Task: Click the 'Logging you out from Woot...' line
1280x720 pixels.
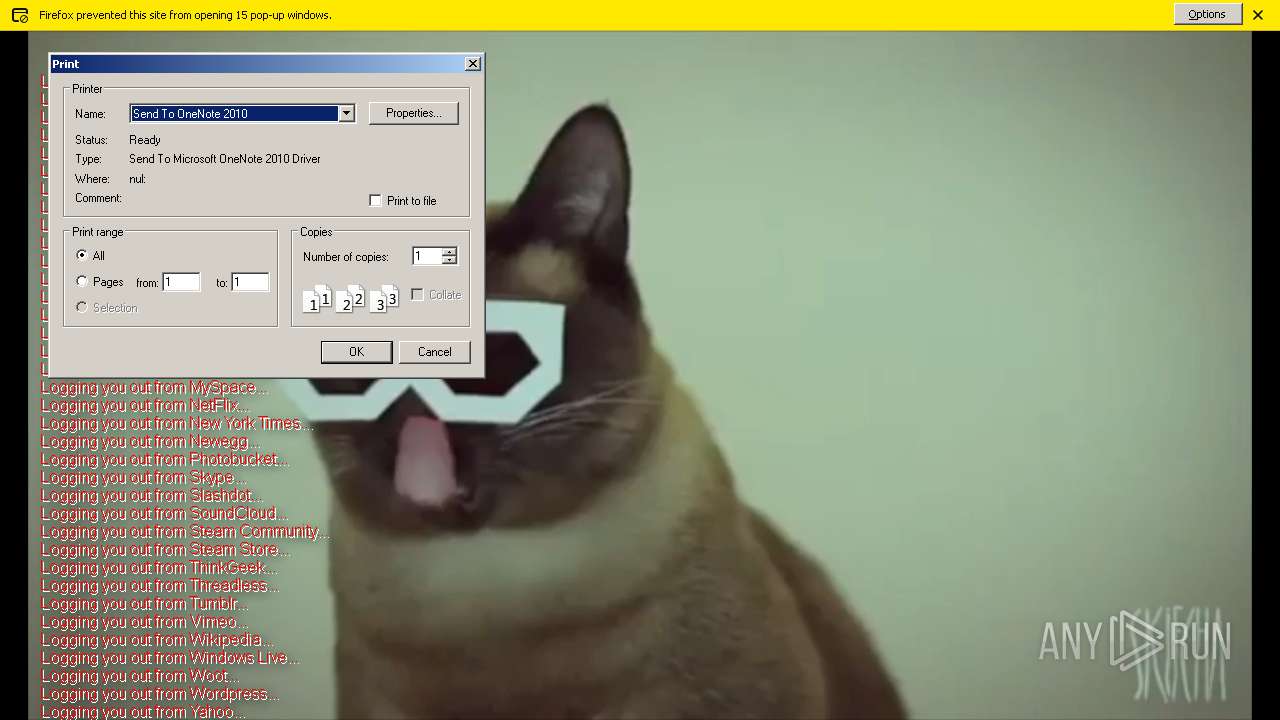Action: tap(140, 676)
